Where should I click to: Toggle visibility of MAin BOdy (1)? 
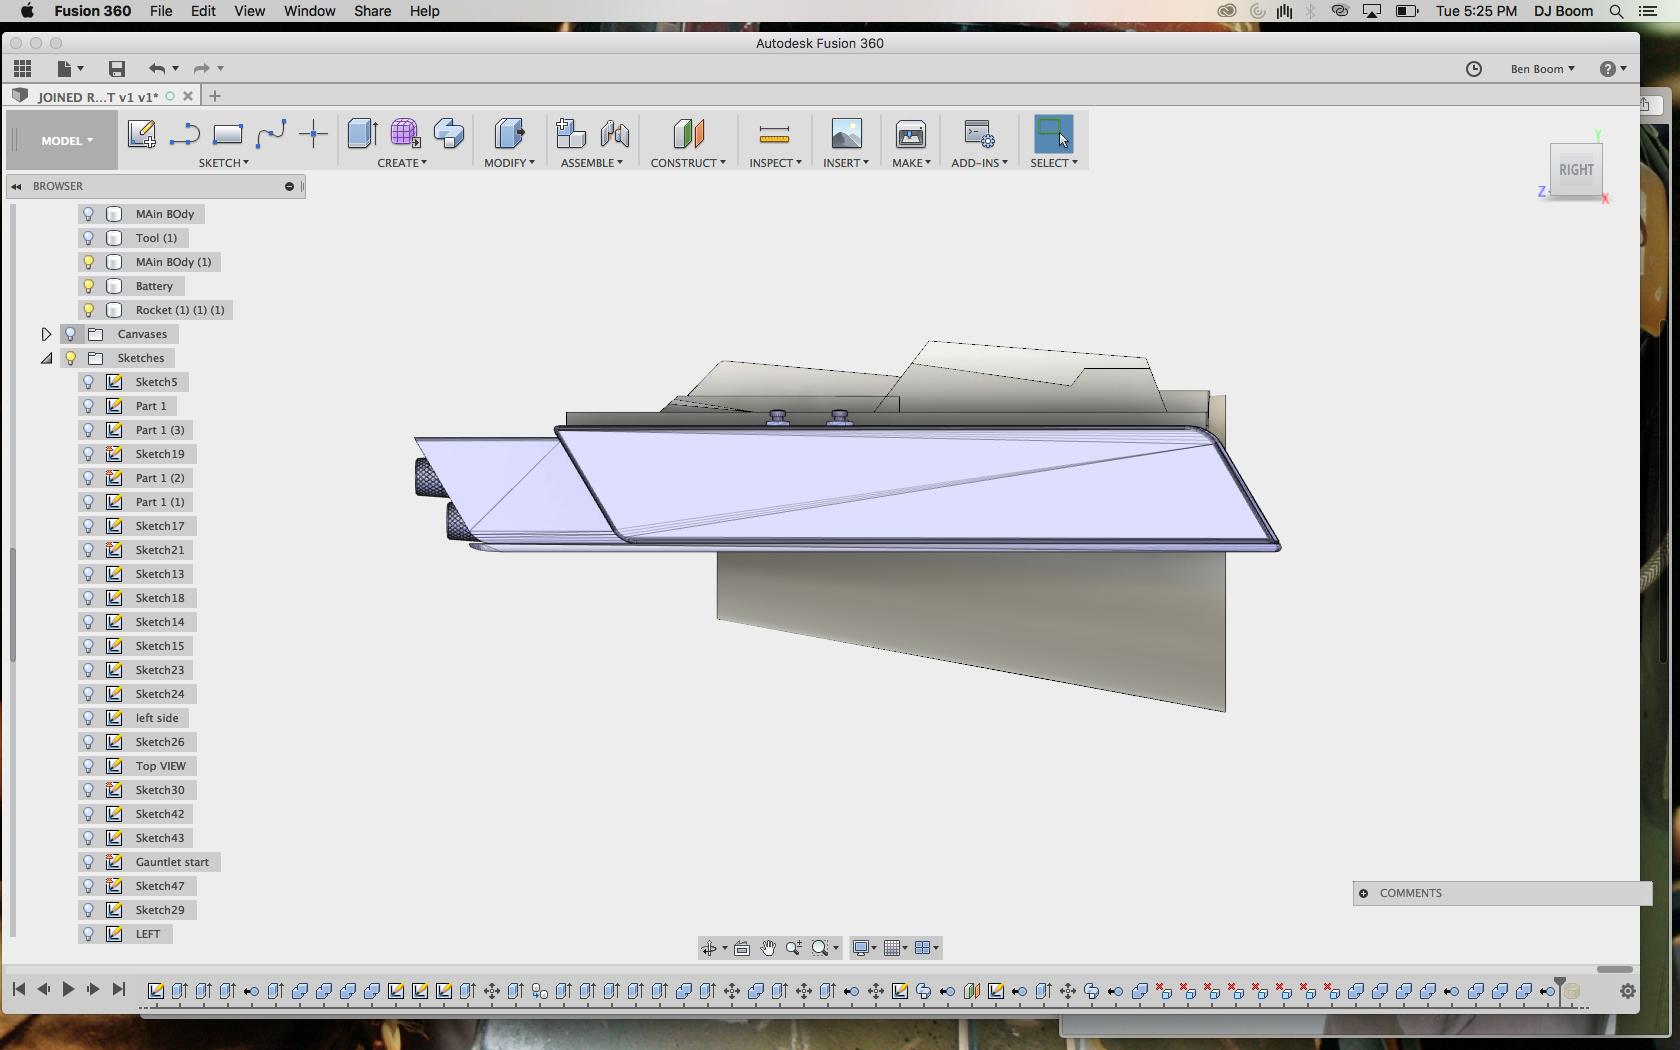(88, 262)
